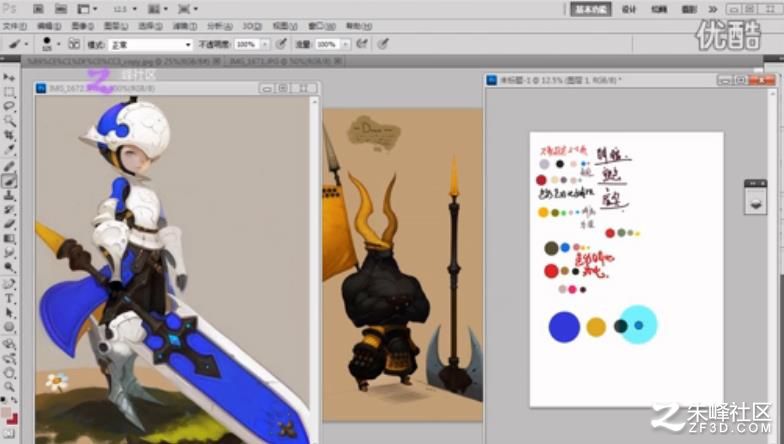Switch to the 摄影 workspace

(x=689, y=9)
